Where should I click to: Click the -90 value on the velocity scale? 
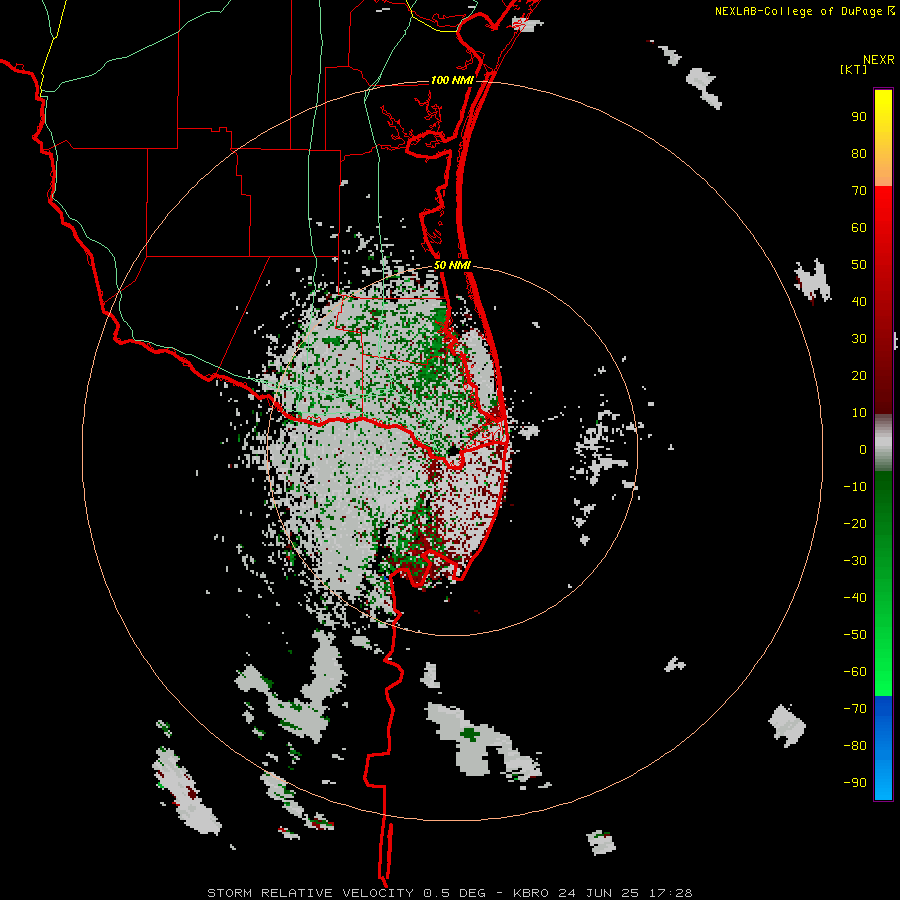tap(855, 782)
